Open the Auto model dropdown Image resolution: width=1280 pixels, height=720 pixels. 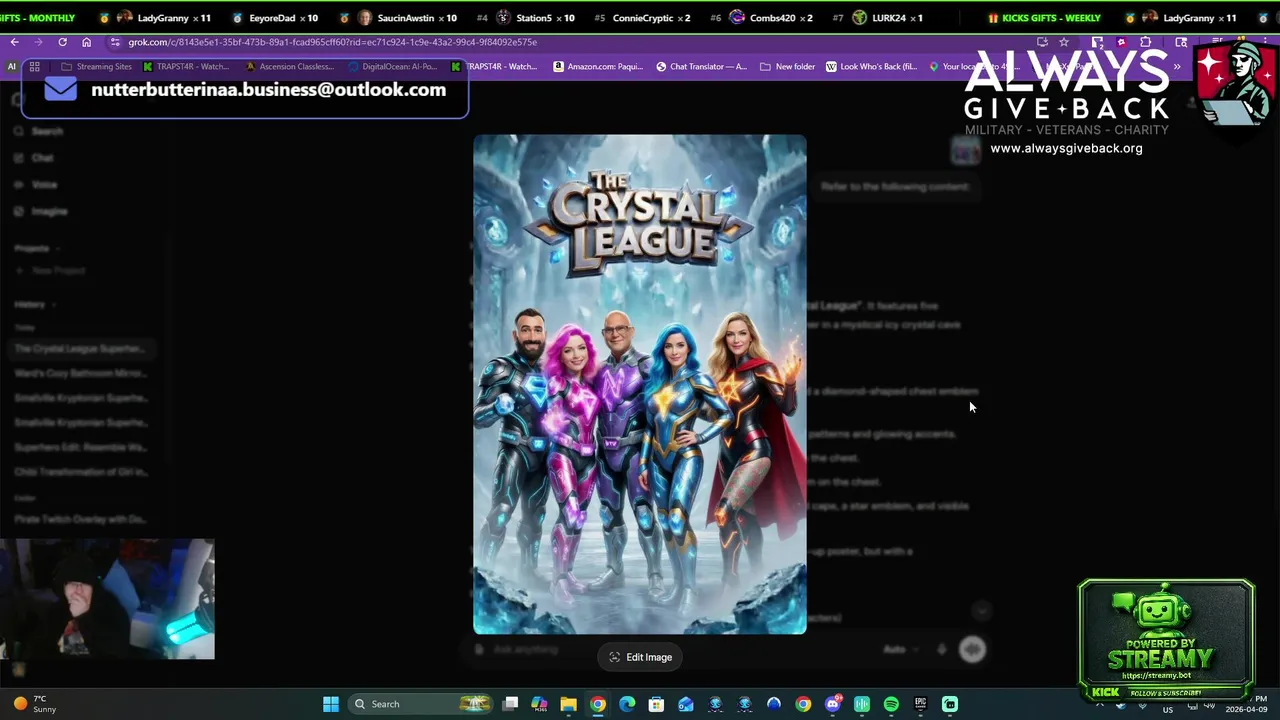900,649
